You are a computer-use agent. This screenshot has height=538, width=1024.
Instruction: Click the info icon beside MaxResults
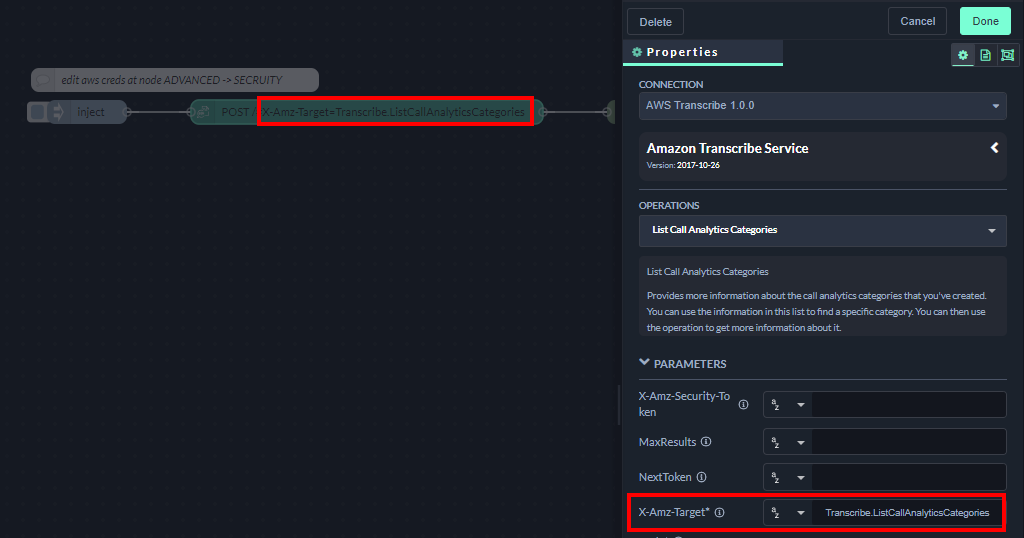pos(706,442)
